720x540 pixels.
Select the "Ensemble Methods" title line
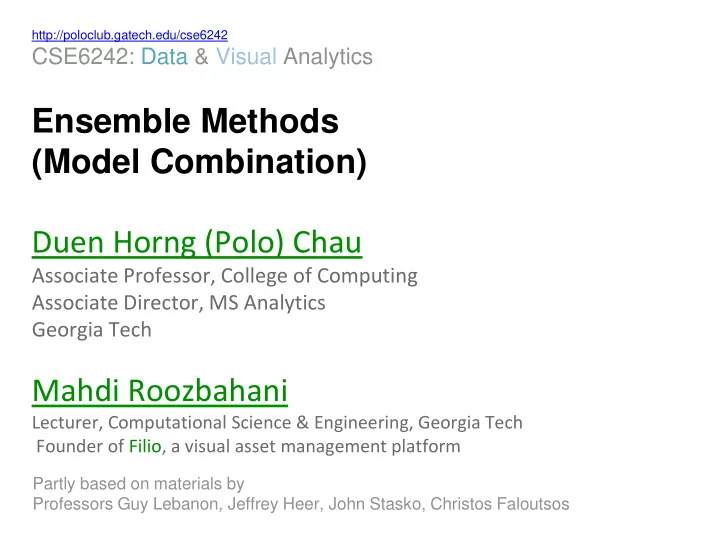(x=186, y=121)
